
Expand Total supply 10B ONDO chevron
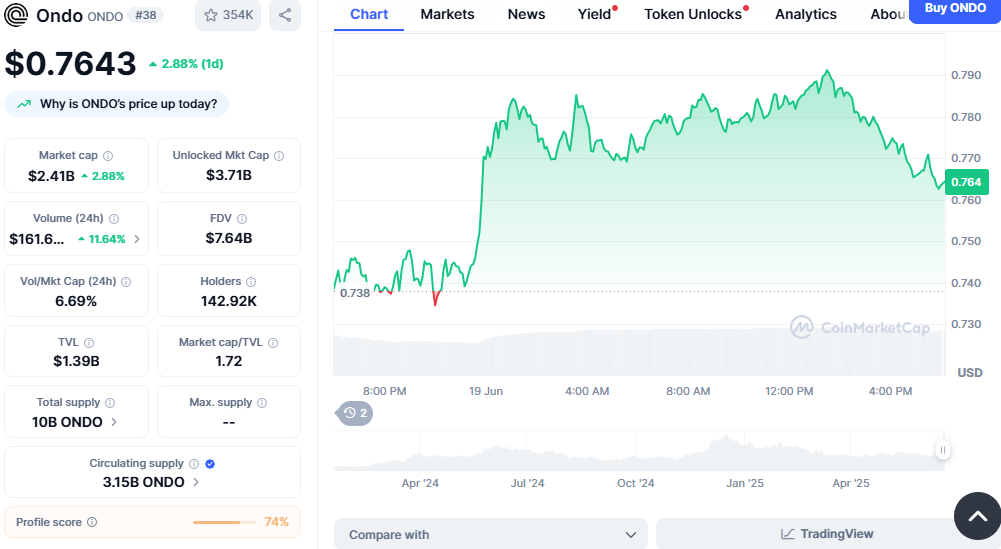pyautogui.click(x=114, y=422)
